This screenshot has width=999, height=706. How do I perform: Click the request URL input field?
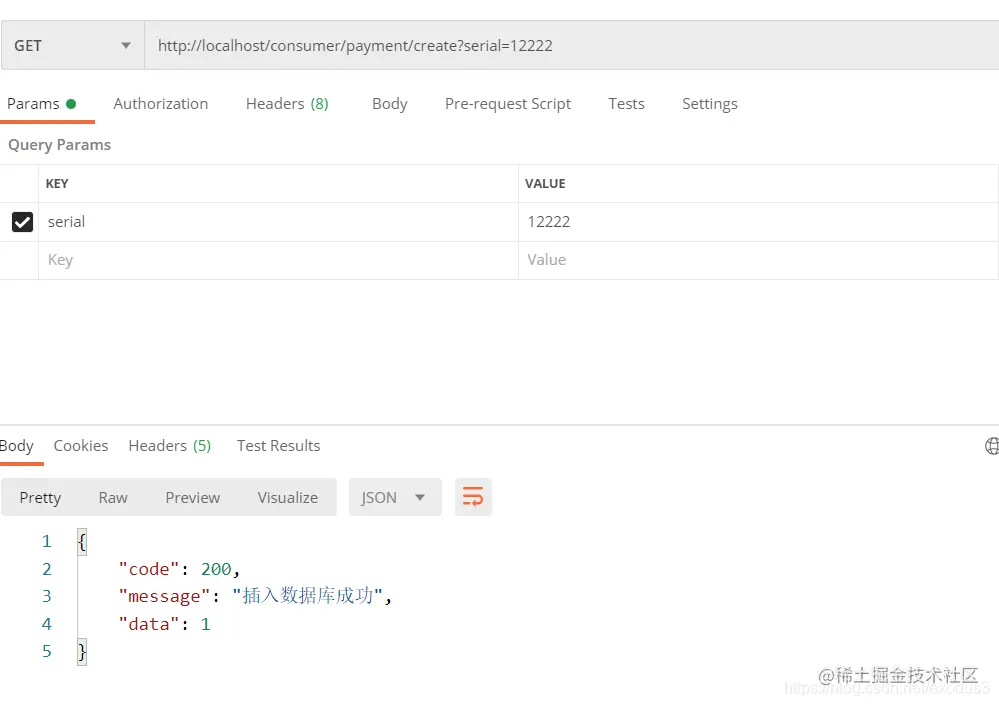pyautogui.click(x=571, y=45)
